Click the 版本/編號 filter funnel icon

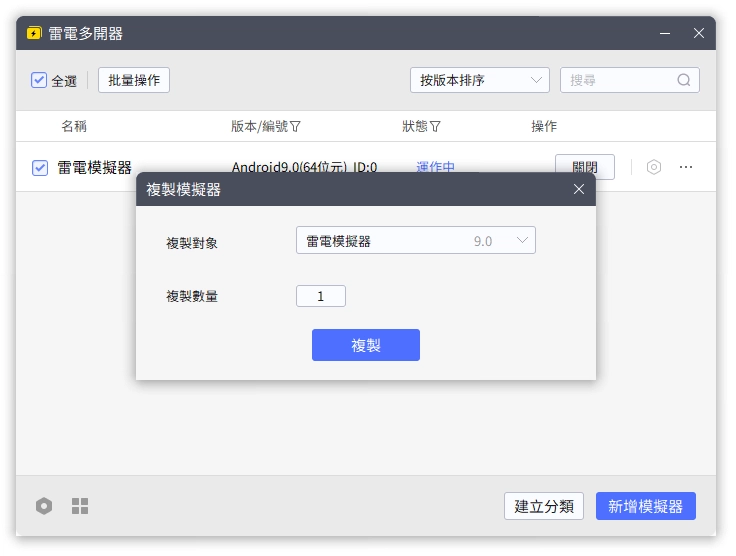(x=295, y=126)
